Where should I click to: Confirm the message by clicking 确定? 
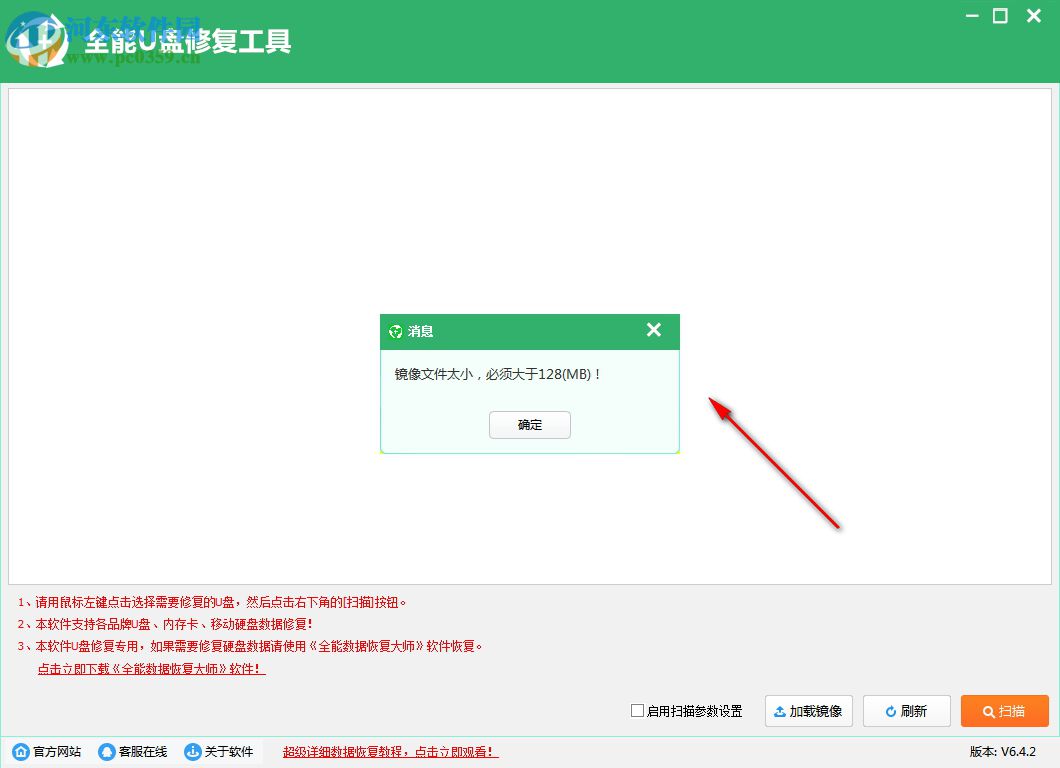529,424
